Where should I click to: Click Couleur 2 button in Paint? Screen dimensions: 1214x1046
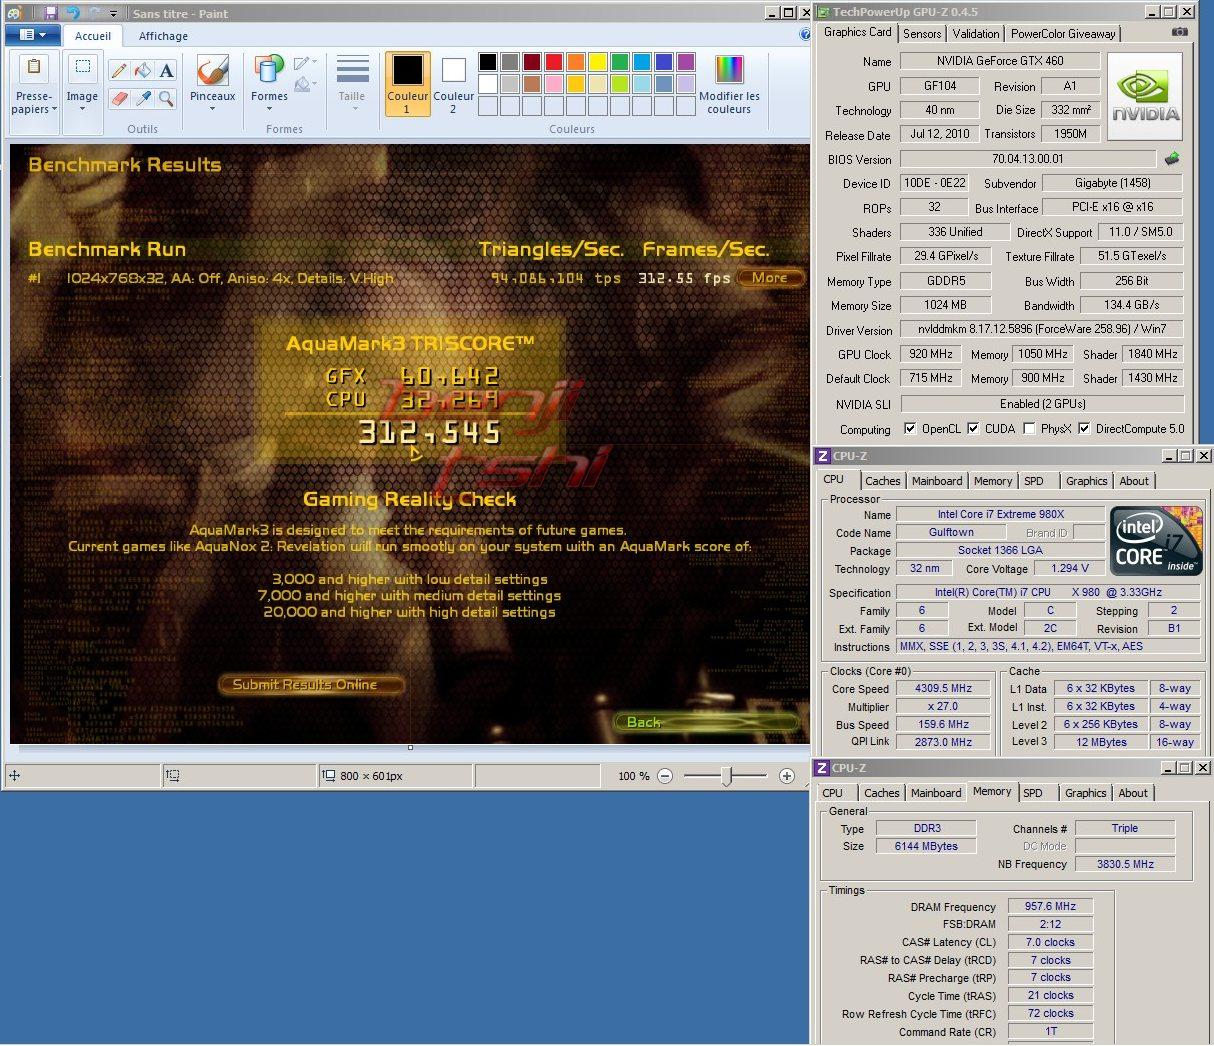[453, 84]
